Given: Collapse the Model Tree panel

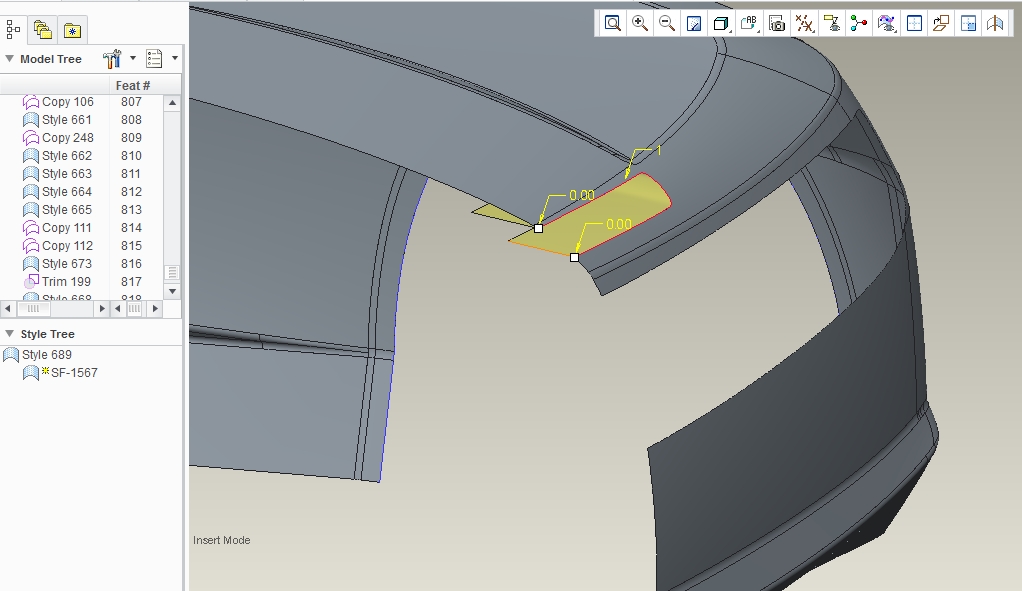Looking at the screenshot, I should tap(9, 59).
